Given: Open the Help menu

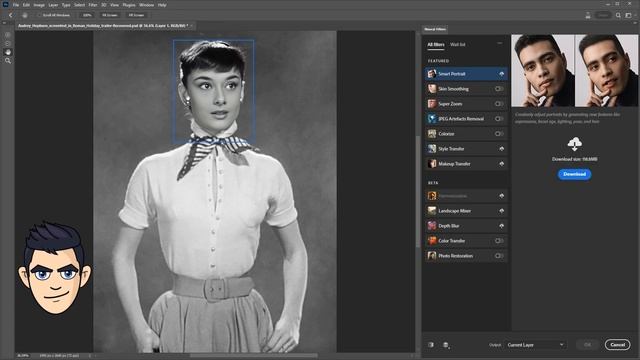Looking at the screenshot, I should tap(162, 5).
